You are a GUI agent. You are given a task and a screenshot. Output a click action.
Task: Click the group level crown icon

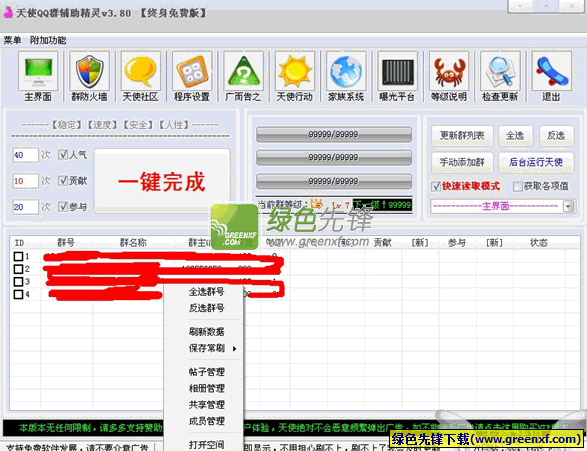pyautogui.click(x=317, y=204)
